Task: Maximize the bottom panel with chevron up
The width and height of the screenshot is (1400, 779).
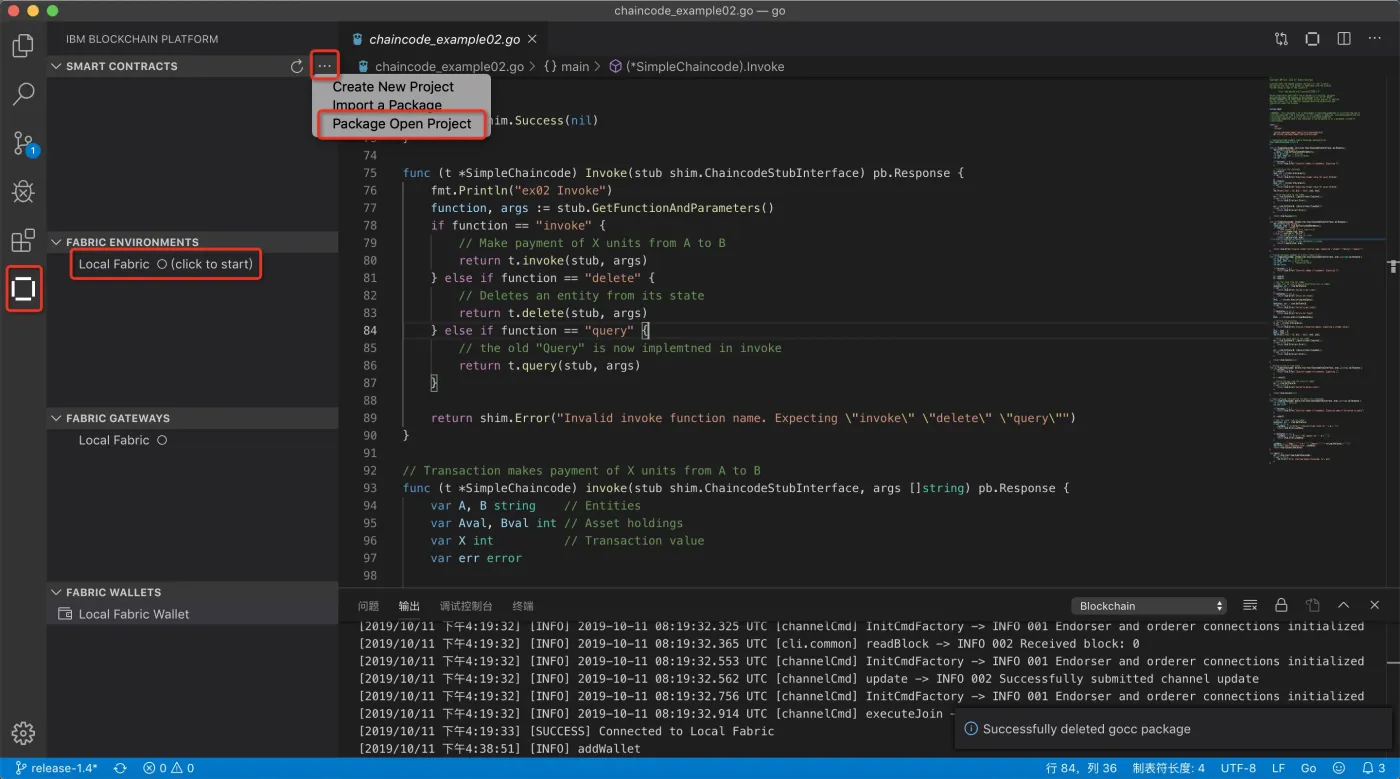Action: [x=1344, y=606]
